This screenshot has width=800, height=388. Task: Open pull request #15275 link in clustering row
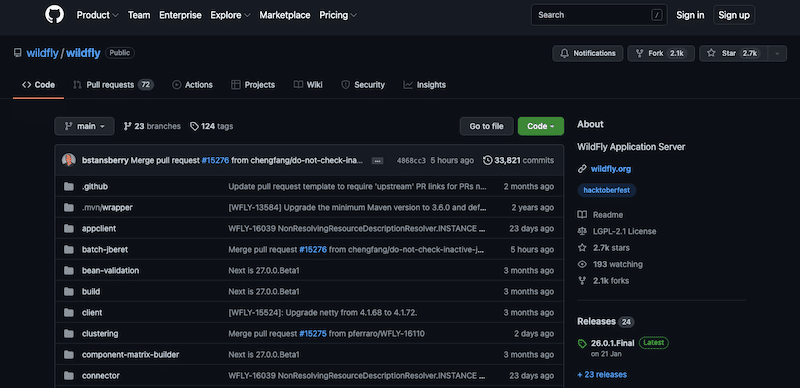pyautogui.click(x=313, y=333)
